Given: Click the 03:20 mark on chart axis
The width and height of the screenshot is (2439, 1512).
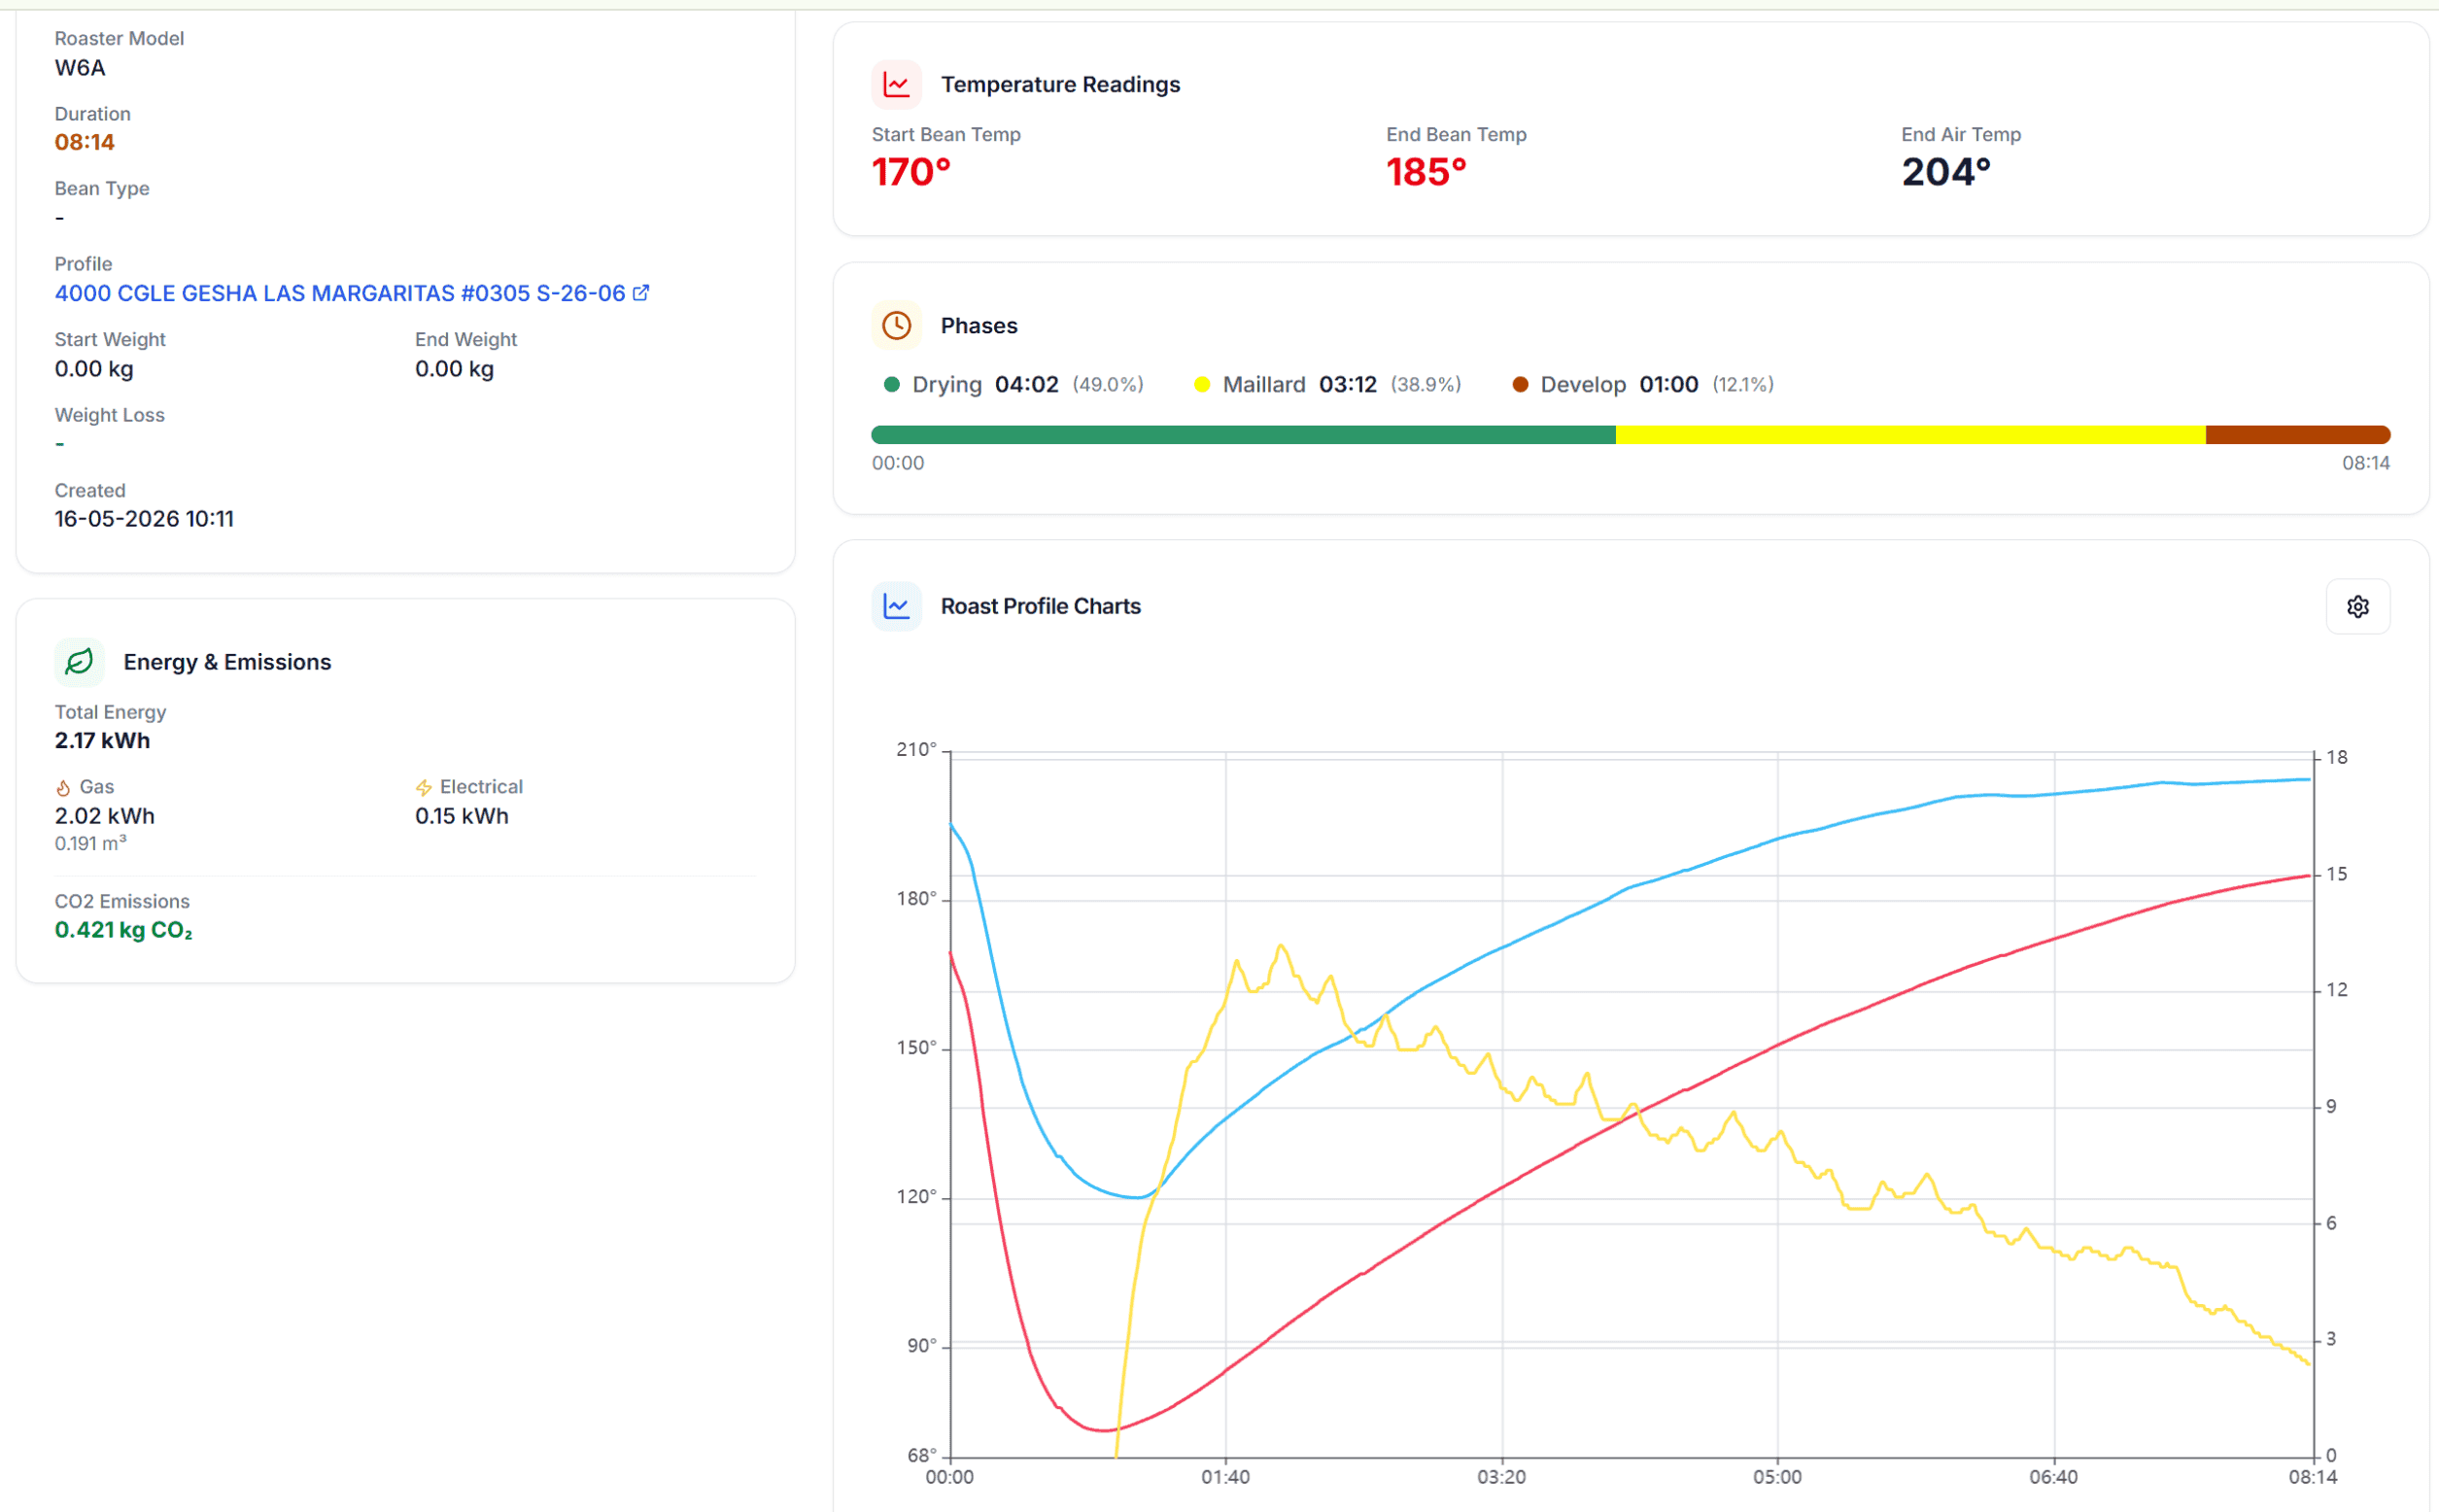Looking at the screenshot, I should pyautogui.click(x=1501, y=1477).
